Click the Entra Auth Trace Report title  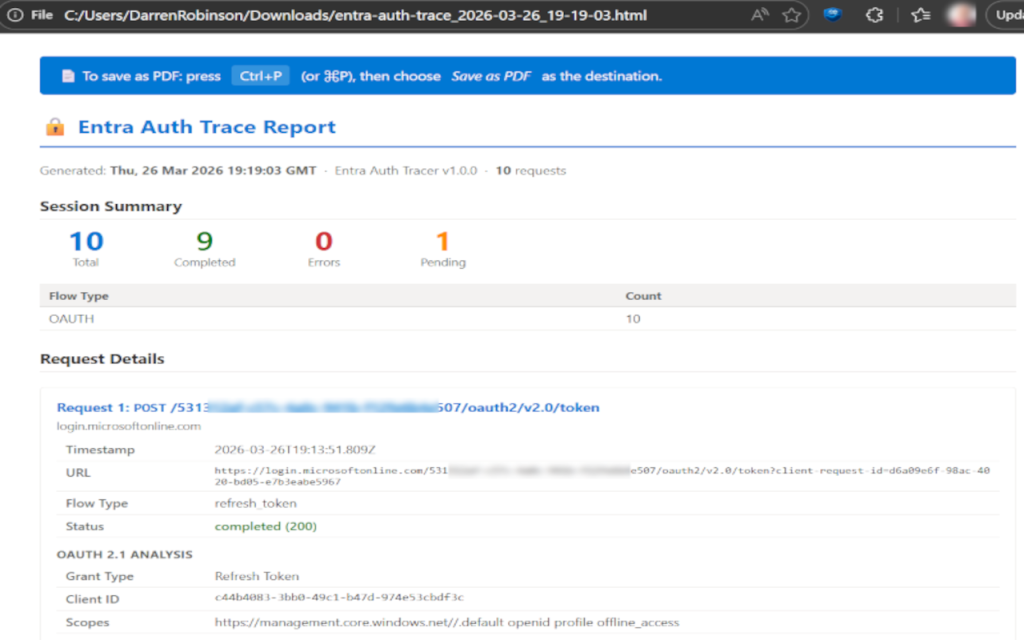click(x=207, y=127)
